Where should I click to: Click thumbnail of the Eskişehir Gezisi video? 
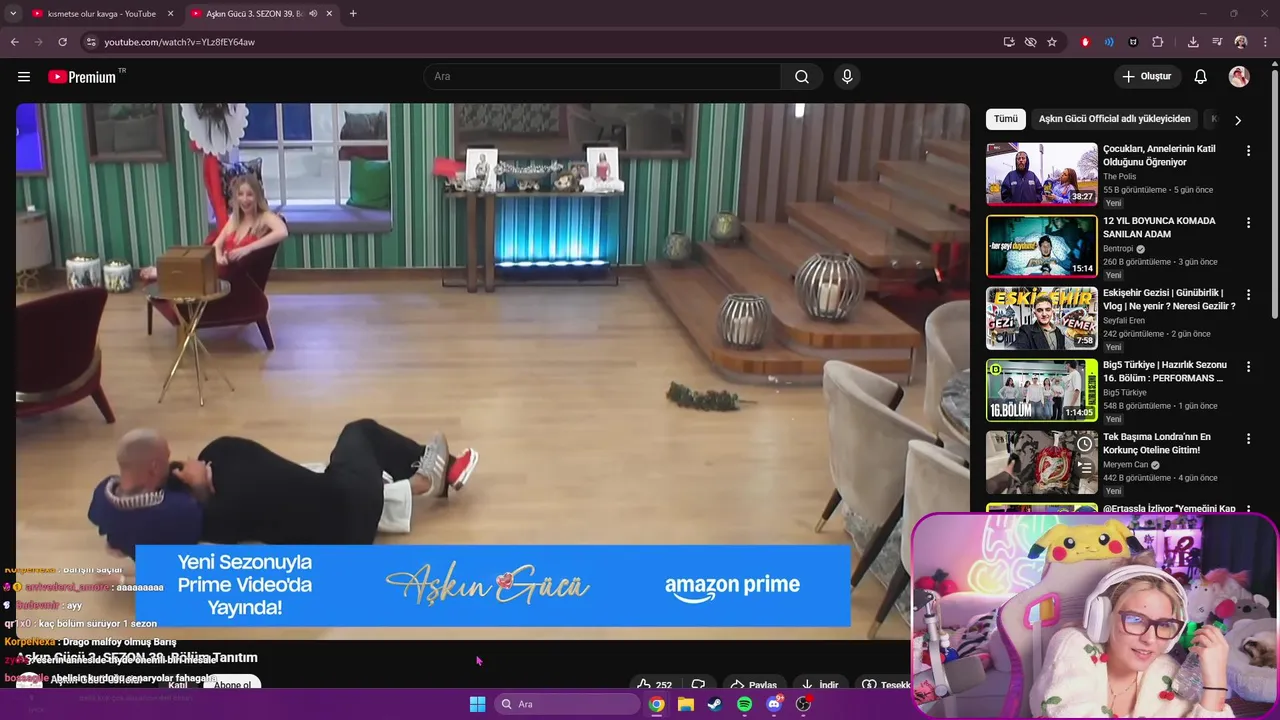1042,318
